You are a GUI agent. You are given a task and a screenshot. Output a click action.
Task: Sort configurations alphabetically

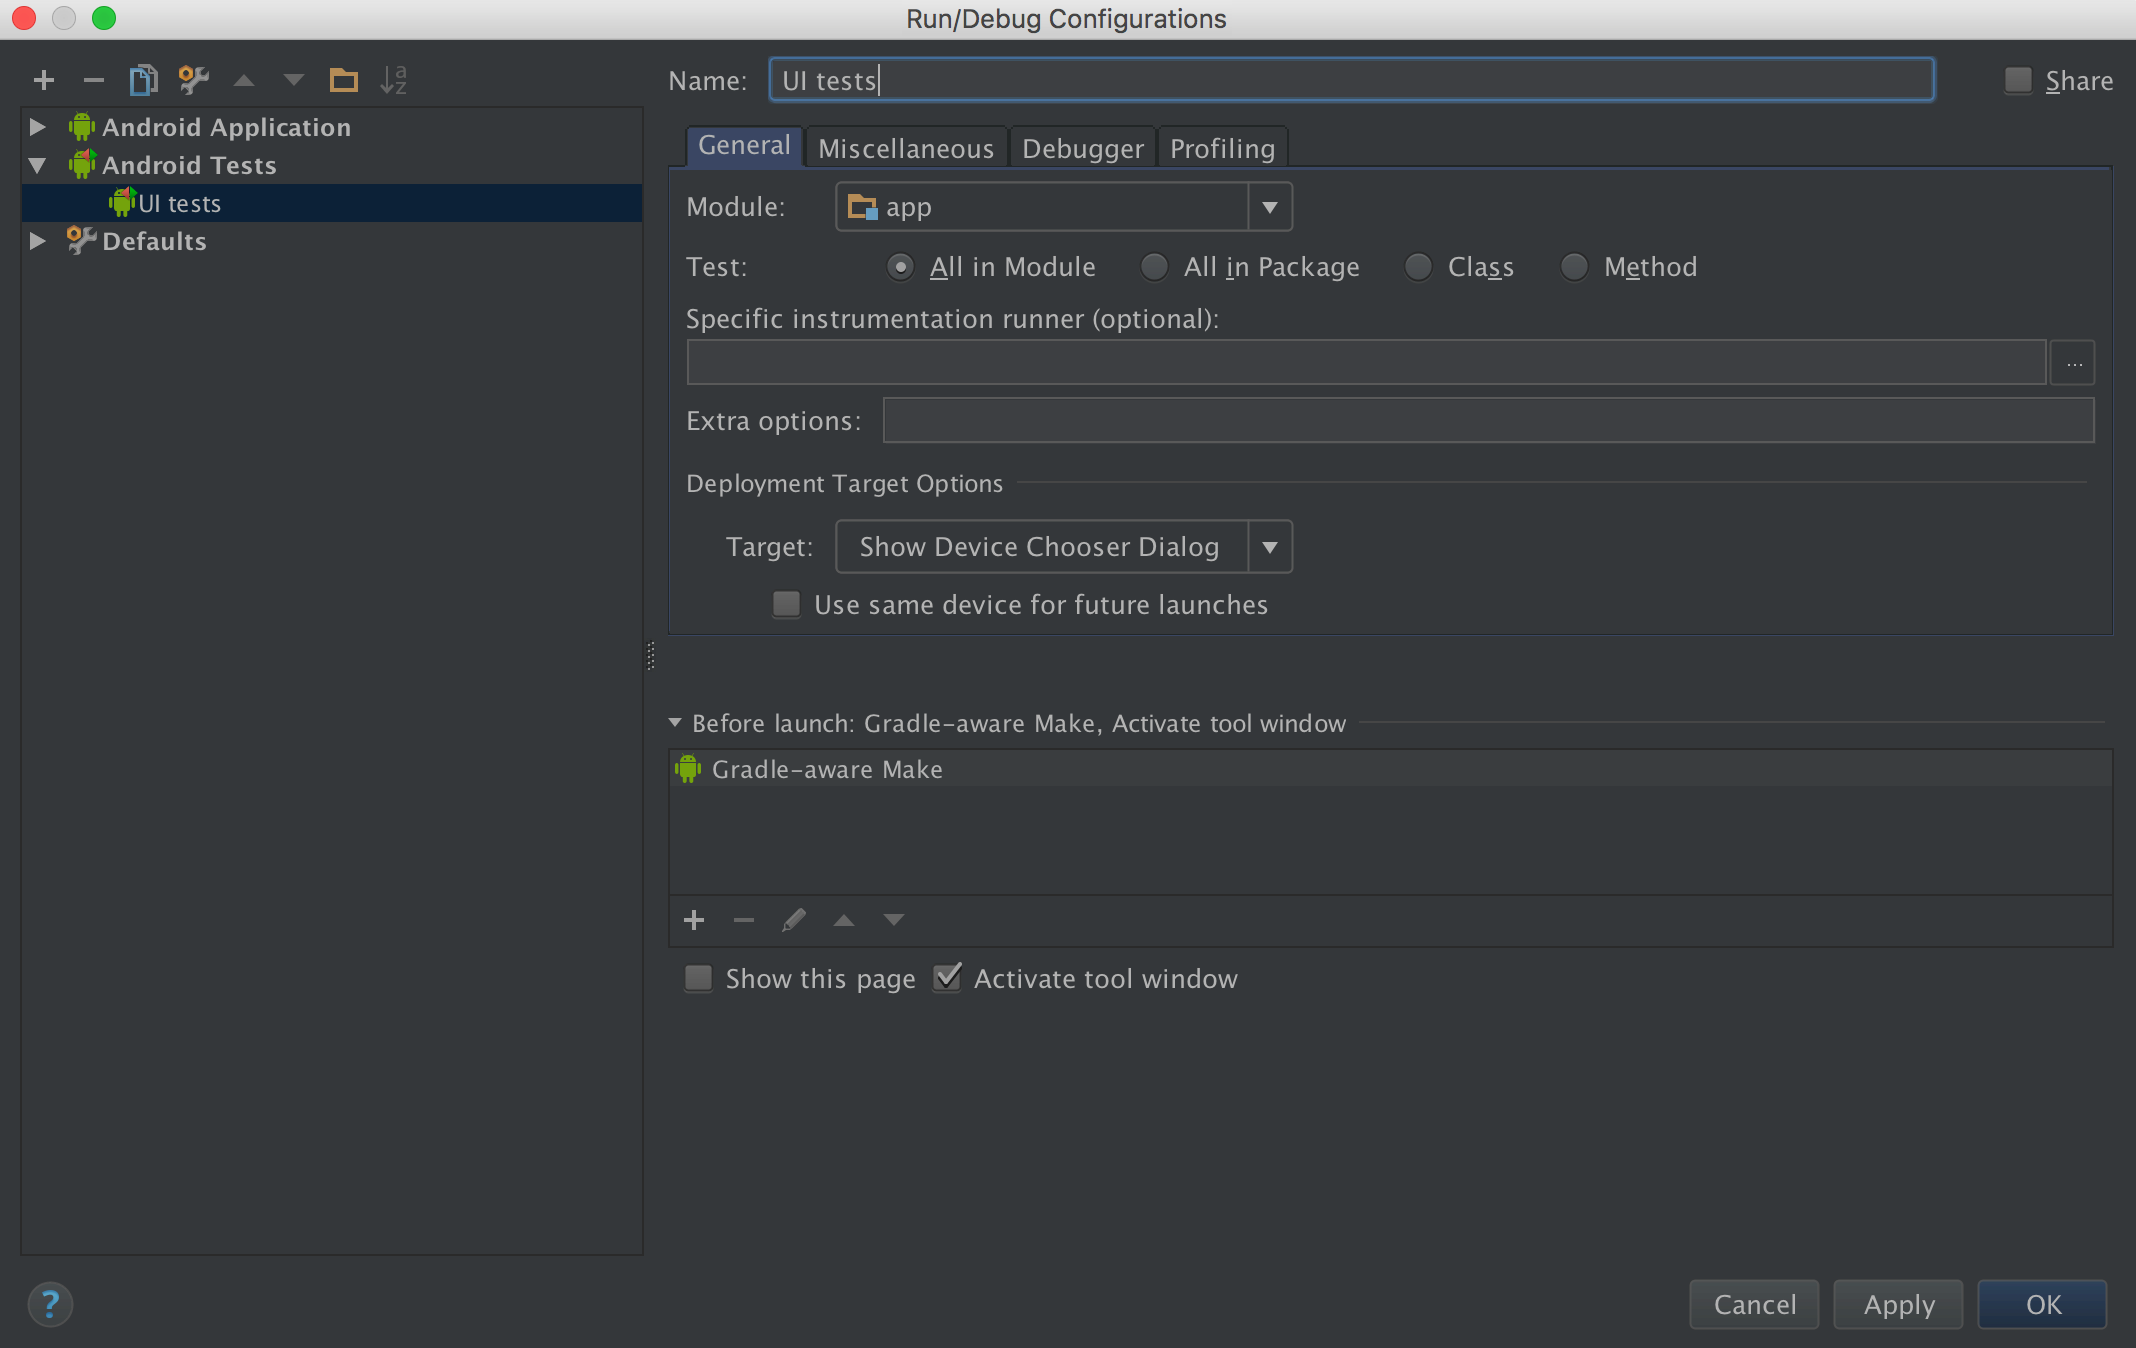pyautogui.click(x=394, y=80)
